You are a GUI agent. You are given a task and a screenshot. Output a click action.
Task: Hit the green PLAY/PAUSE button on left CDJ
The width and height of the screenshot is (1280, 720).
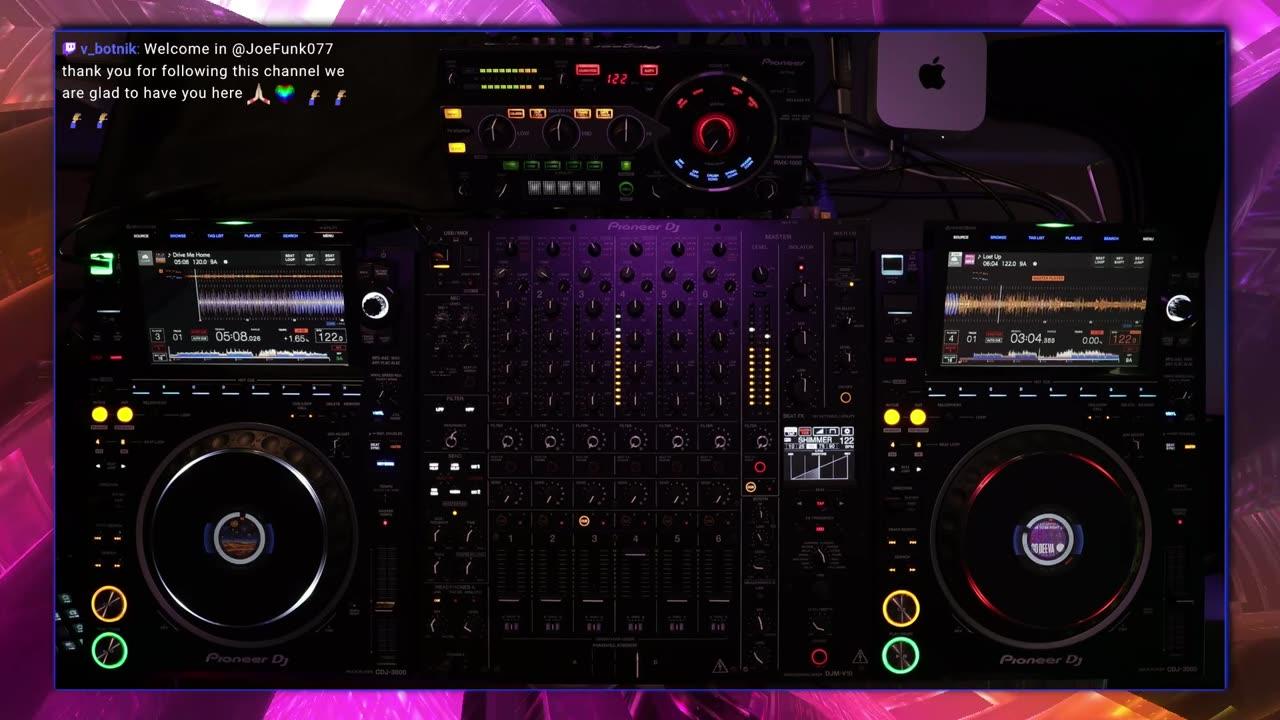(x=109, y=651)
